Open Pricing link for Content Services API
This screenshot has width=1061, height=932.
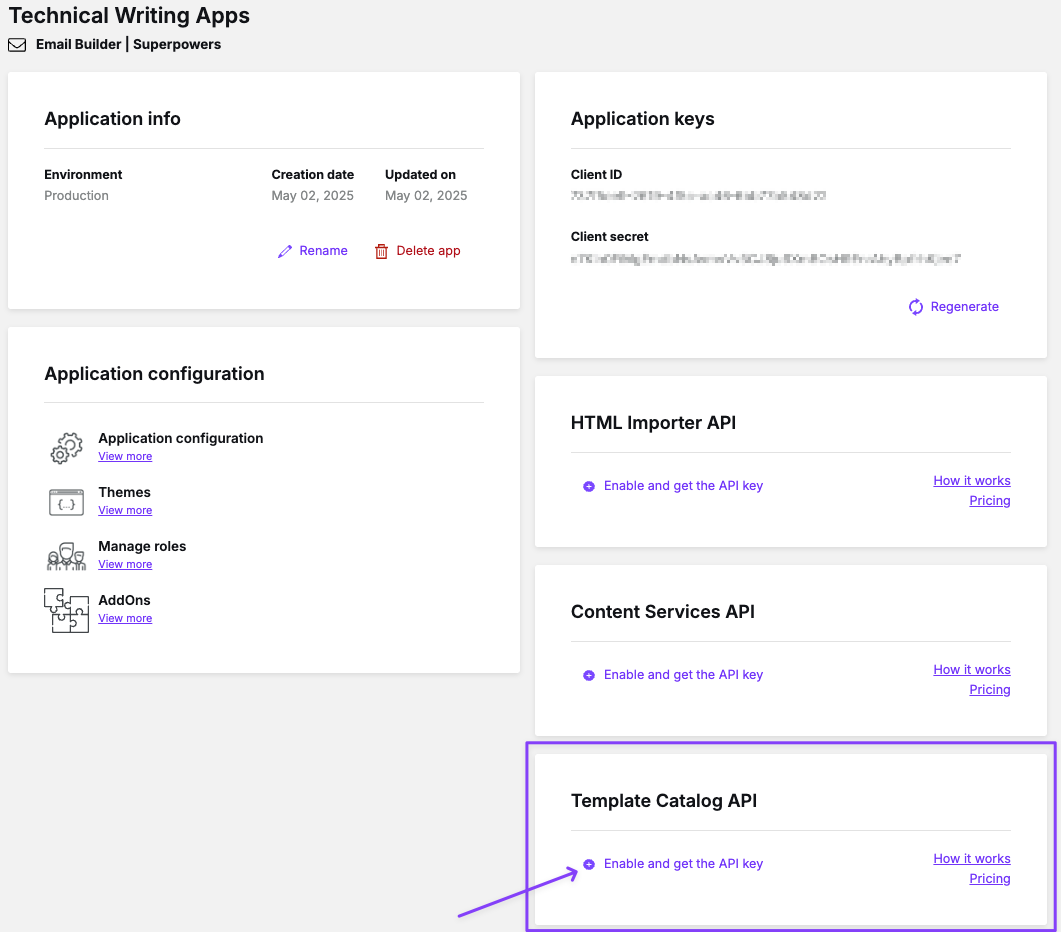[989, 690]
